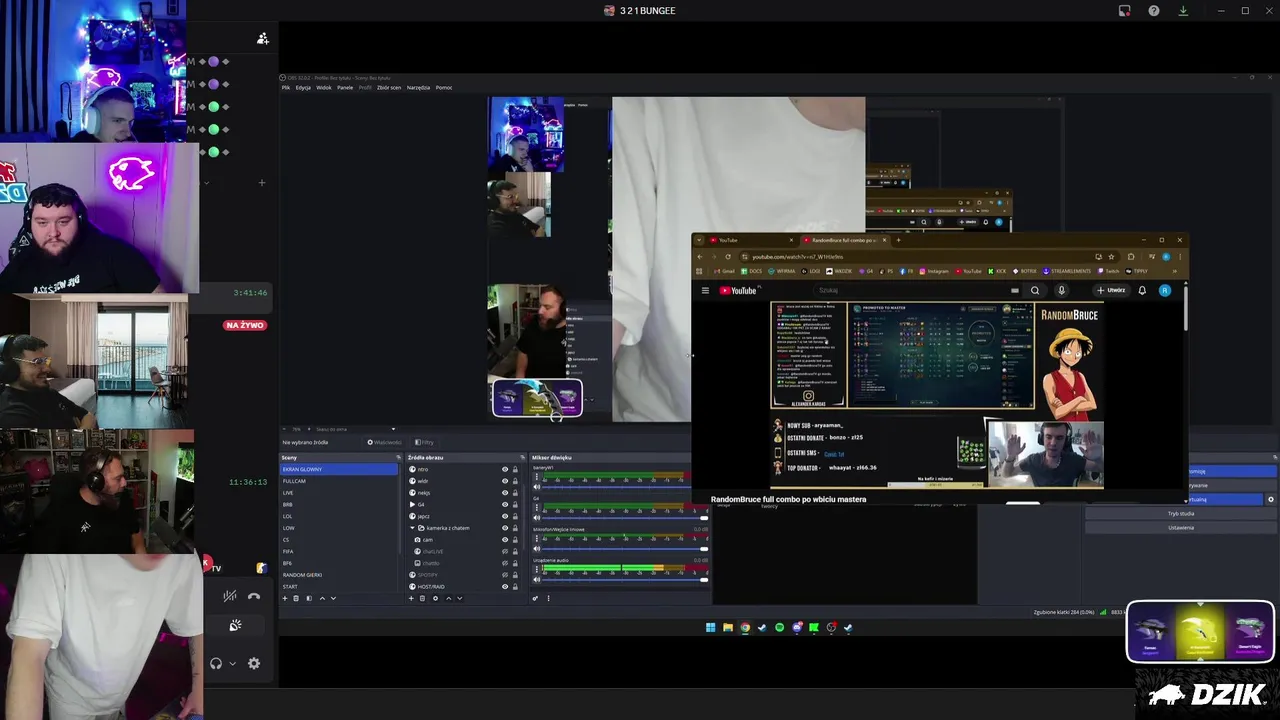The width and height of the screenshot is (1280, 720).
Task: Open the Widok menu in OBS
Action: click(x=324, y=87)
